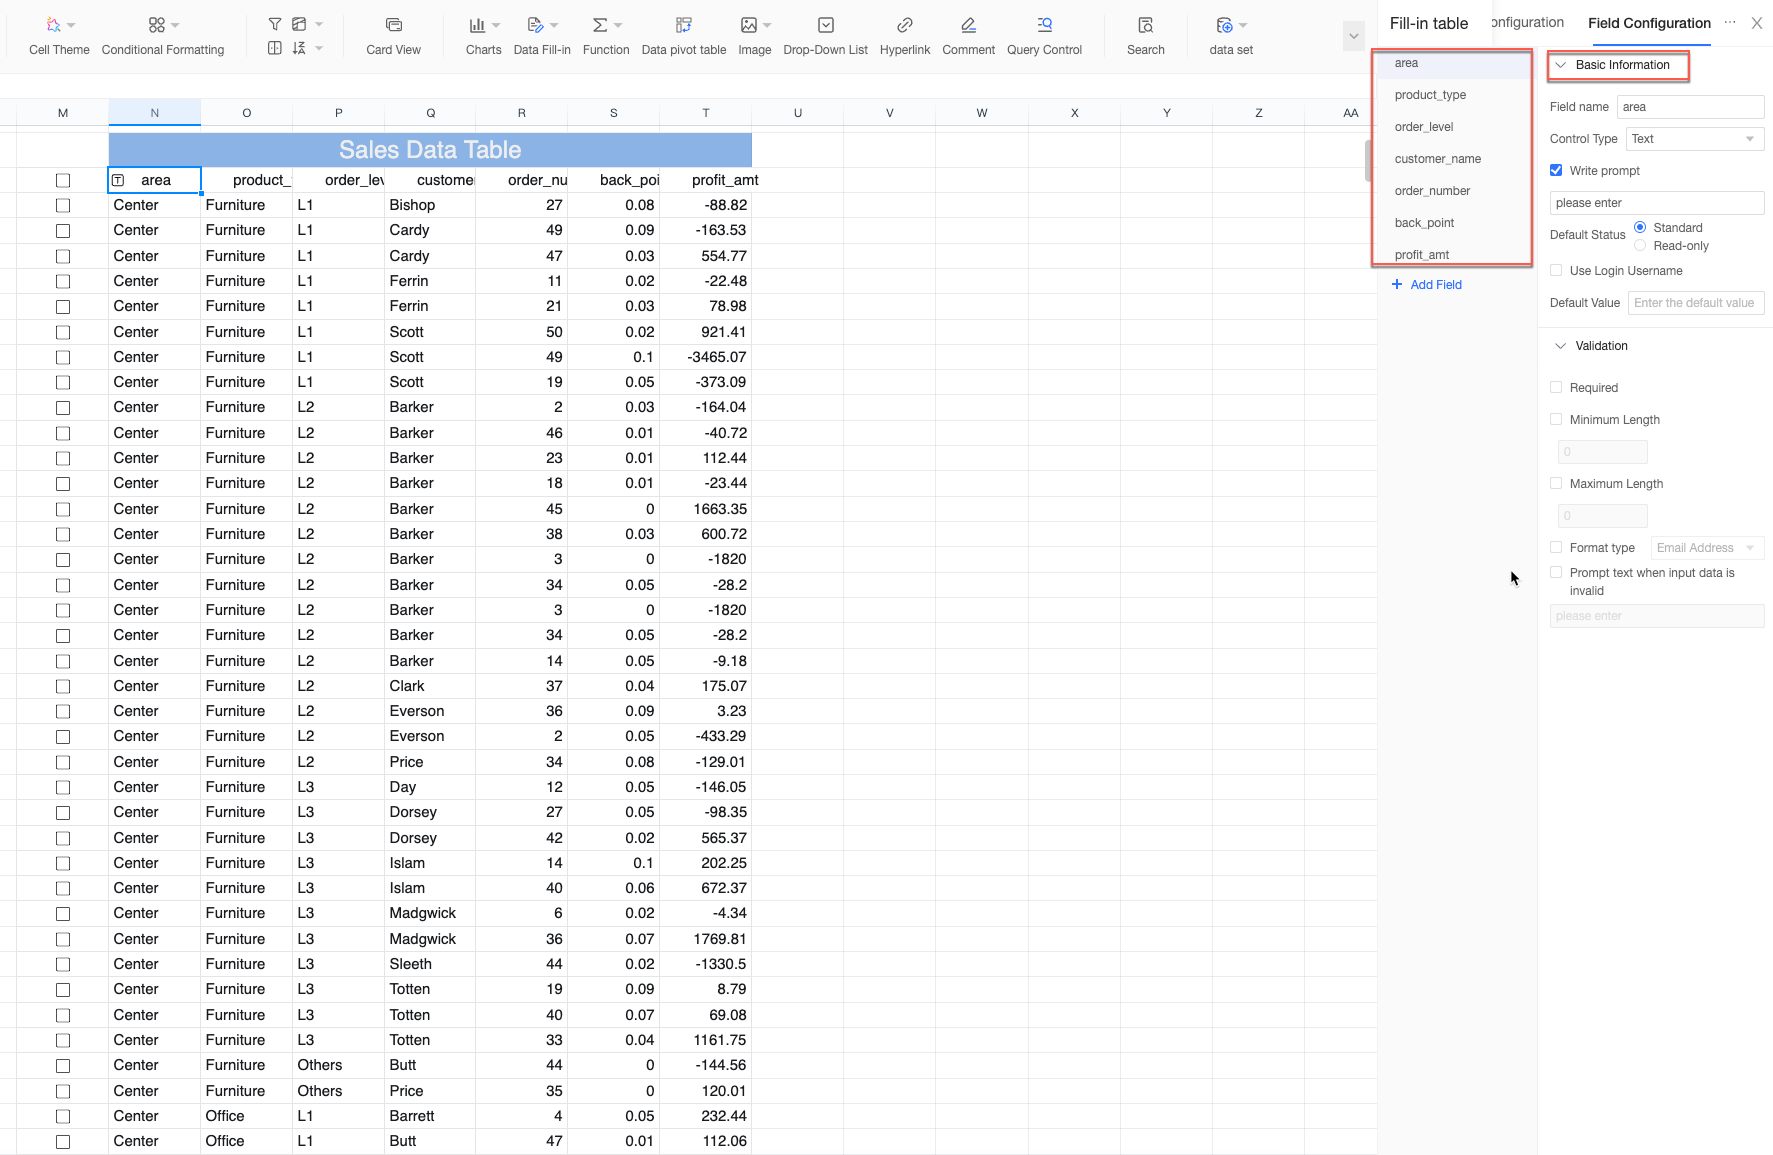Click the write prompt text field
This screenshot has width=1773, height=1155.
(1657, 203)
